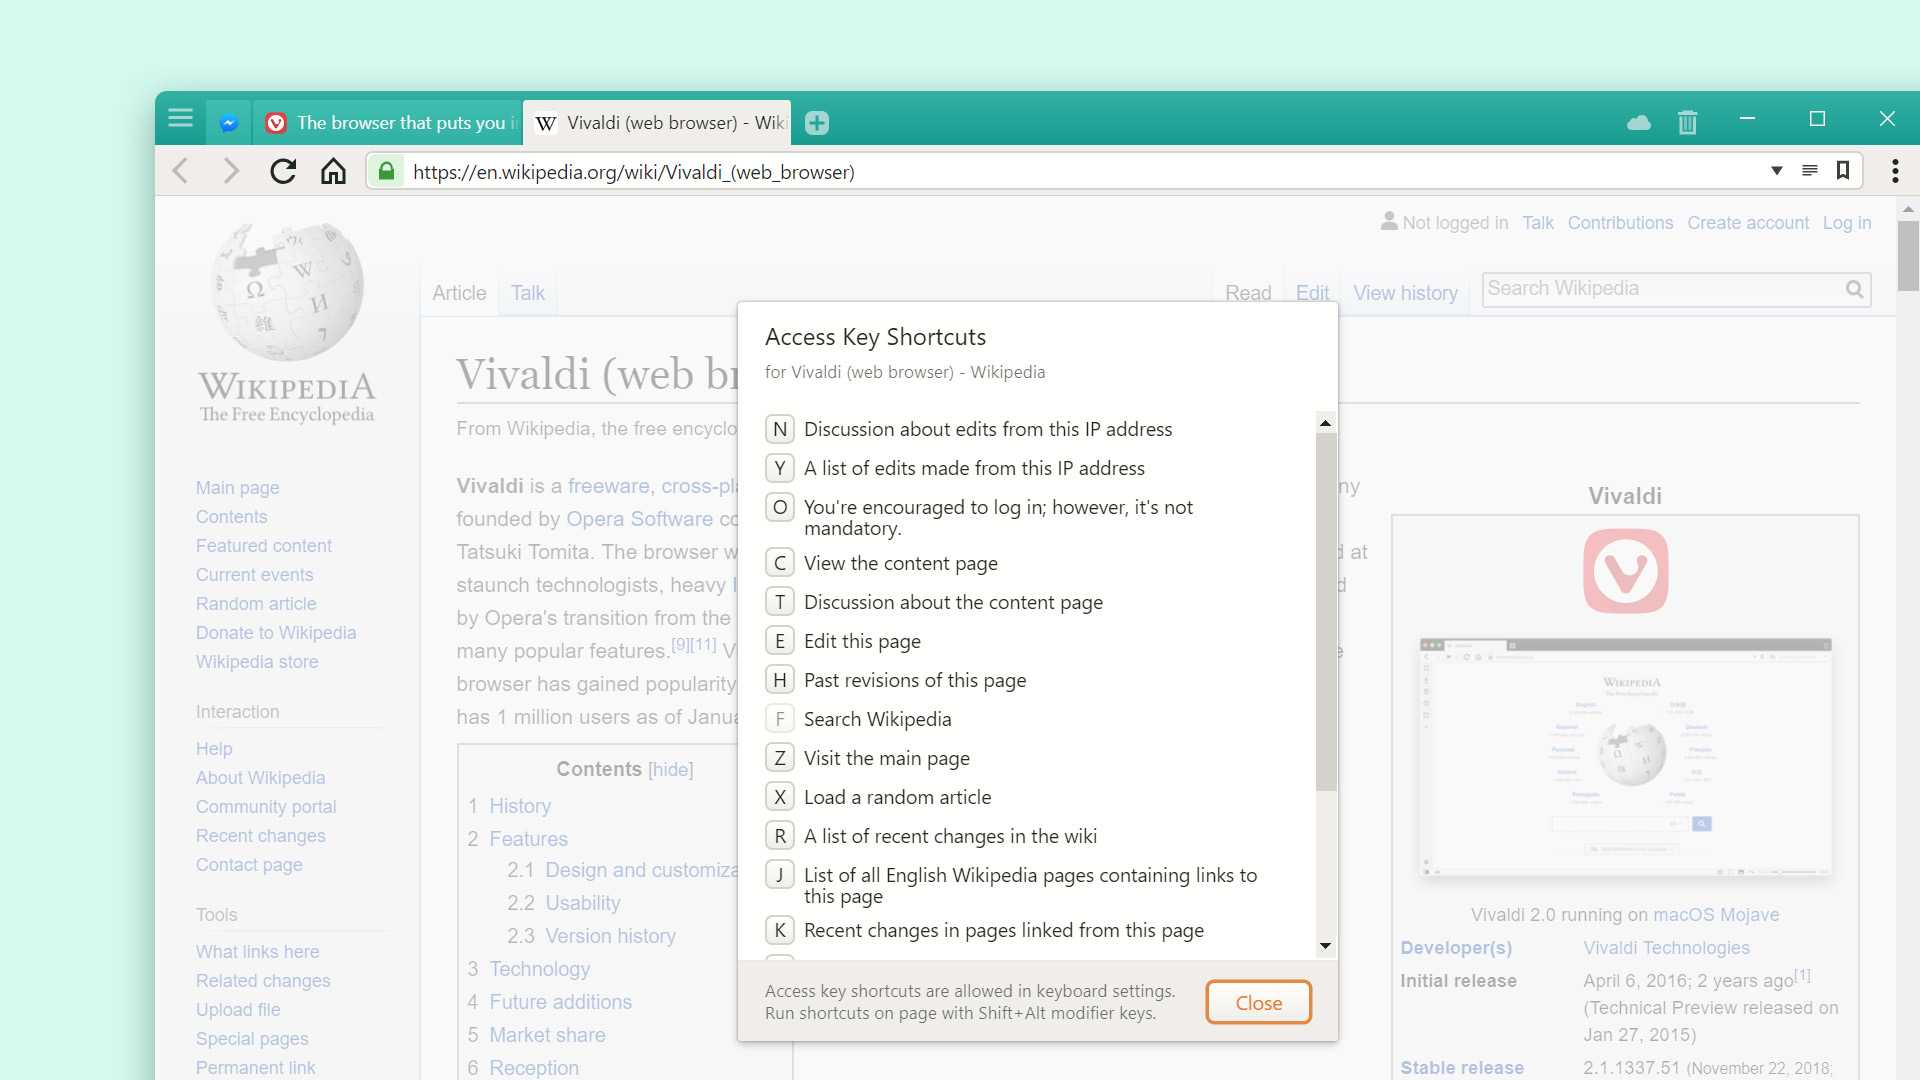1920x1080 pixels.
Task: Select the Talk tab on Wikipedia page
Action: pos(526,293)
